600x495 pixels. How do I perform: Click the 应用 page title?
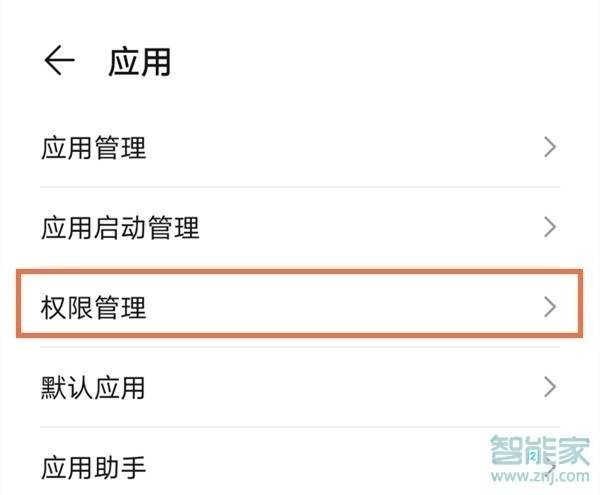point(139,62)
